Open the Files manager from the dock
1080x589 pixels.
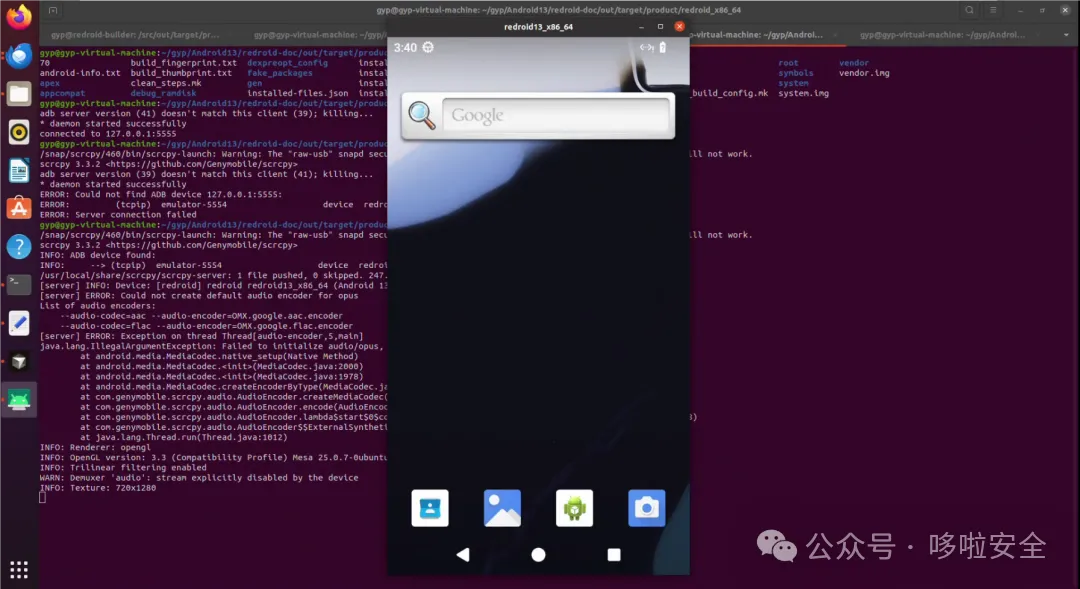(x=19, y=94)
